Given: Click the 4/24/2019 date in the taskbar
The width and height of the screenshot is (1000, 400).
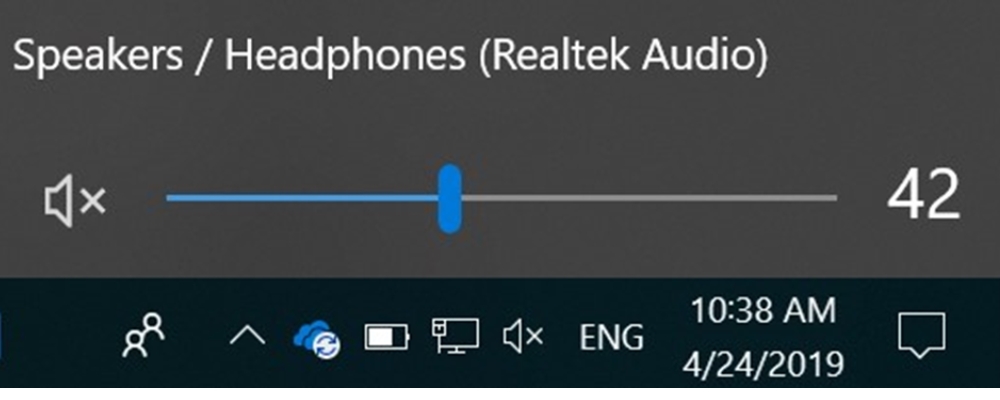Looking at the screenshot, I should [x=763, y=360].
